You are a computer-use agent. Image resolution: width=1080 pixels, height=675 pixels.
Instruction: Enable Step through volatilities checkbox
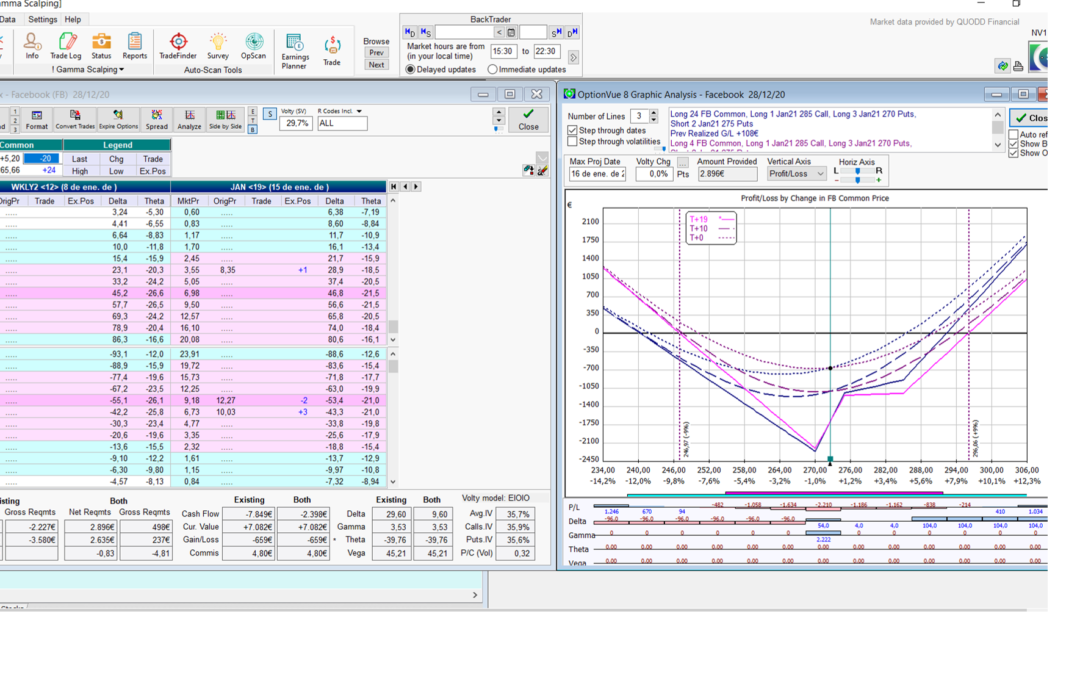click(x=572, y=141)
